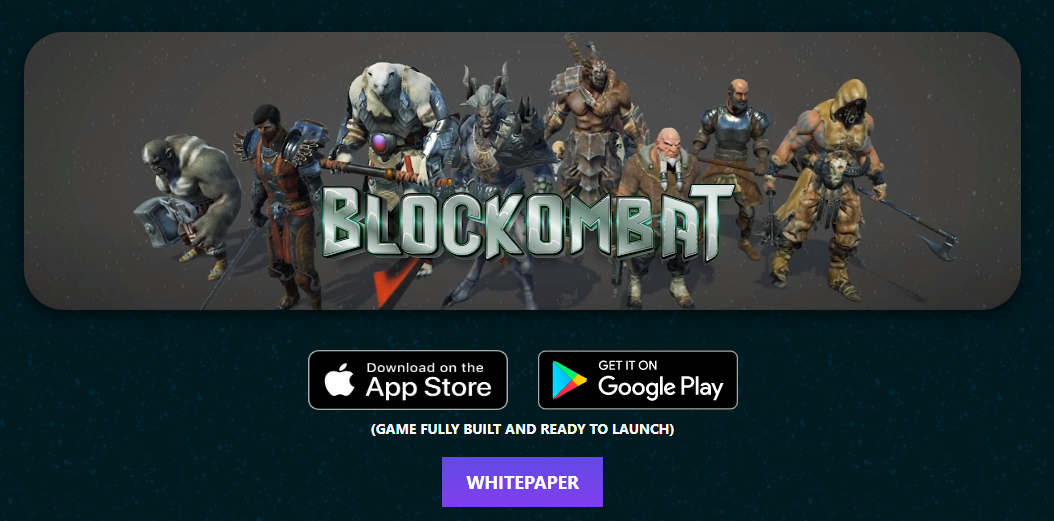This screenshot has height=521, width=1054.
Task: Open the Get it on Google Play badge
Action: (x=638, y=380)
